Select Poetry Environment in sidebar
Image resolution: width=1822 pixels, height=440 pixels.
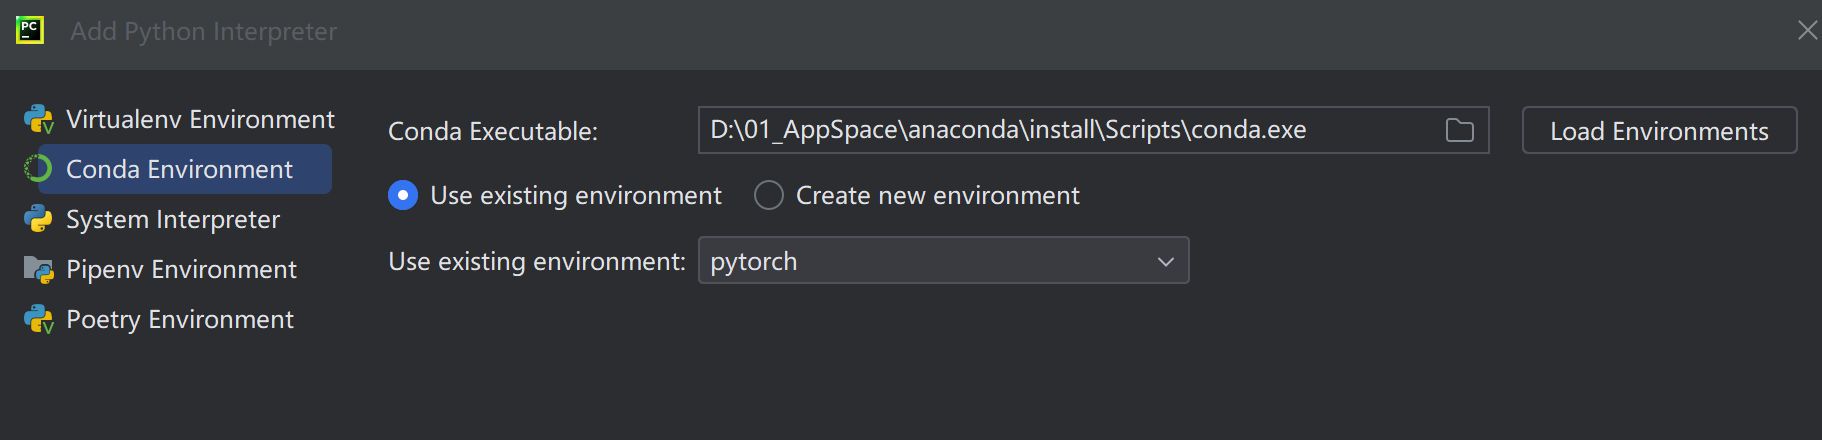(x=178, y=319)
